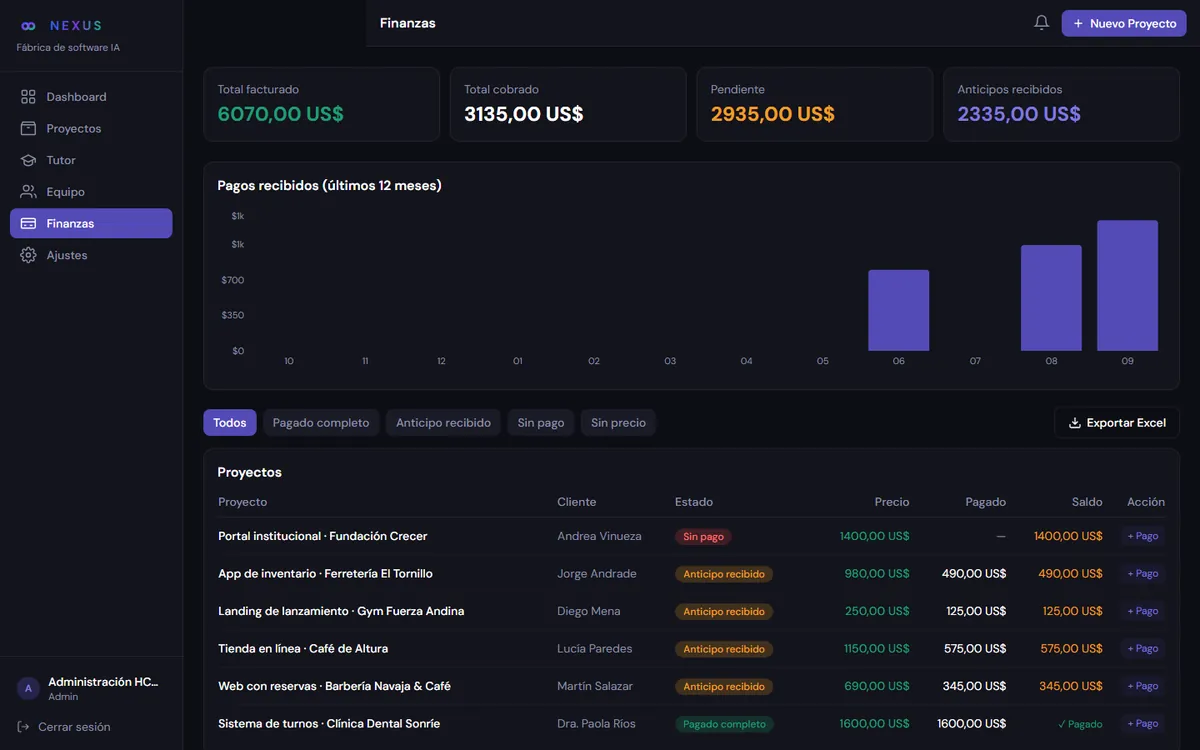1200x750 pixels.
Task: Click the download icon beside Exportar Excel
Action: click(1075, 423)
